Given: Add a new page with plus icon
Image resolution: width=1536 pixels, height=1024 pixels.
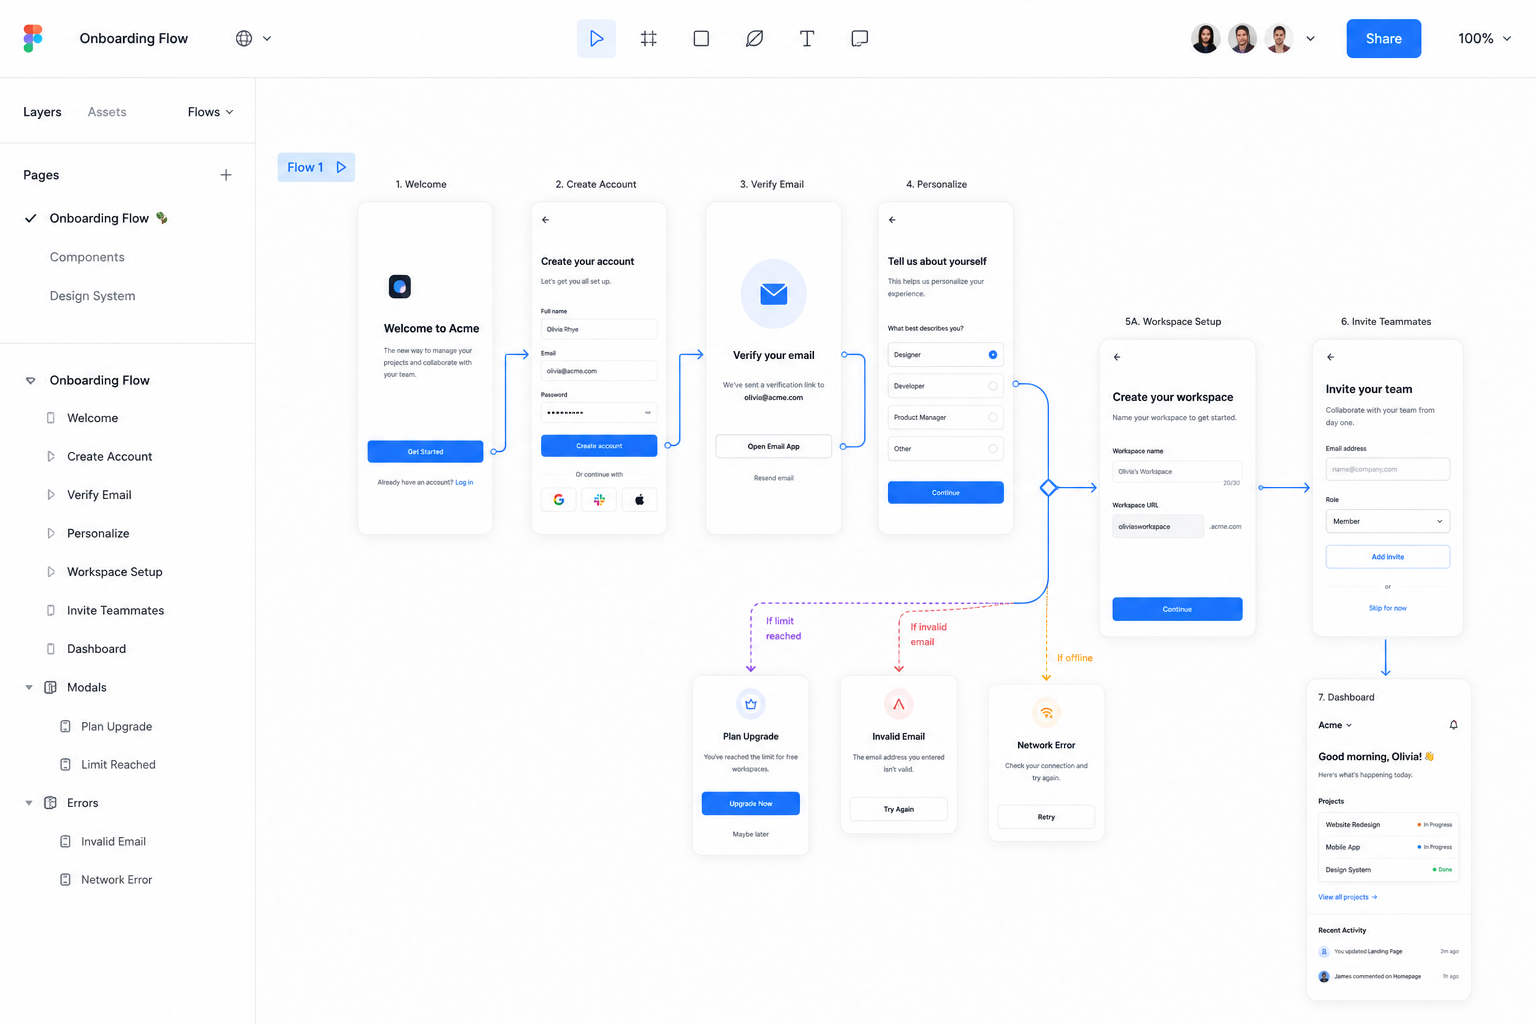Looking at the screenshot, I should click(226, 175).
